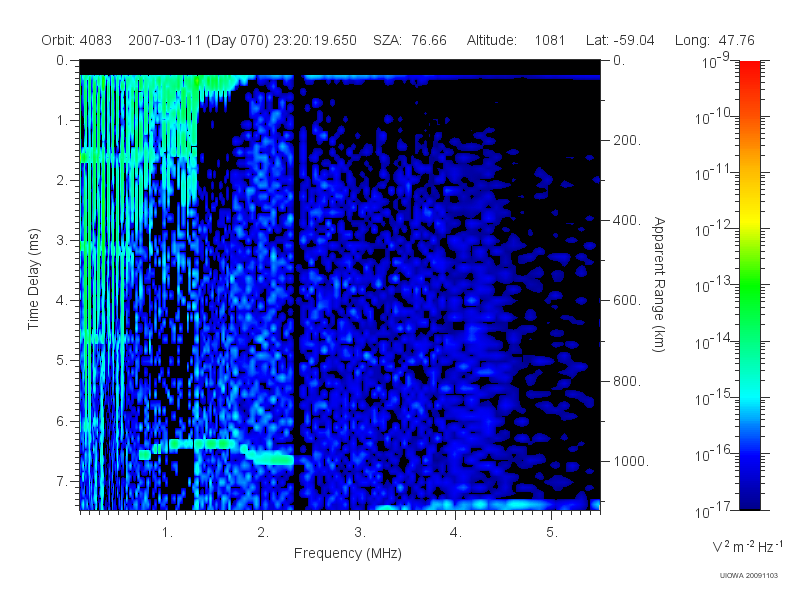Viewport: 800px width, 600px height.
Task: Click the '7.' tick on the time delay axis
Action: (62, 481)
